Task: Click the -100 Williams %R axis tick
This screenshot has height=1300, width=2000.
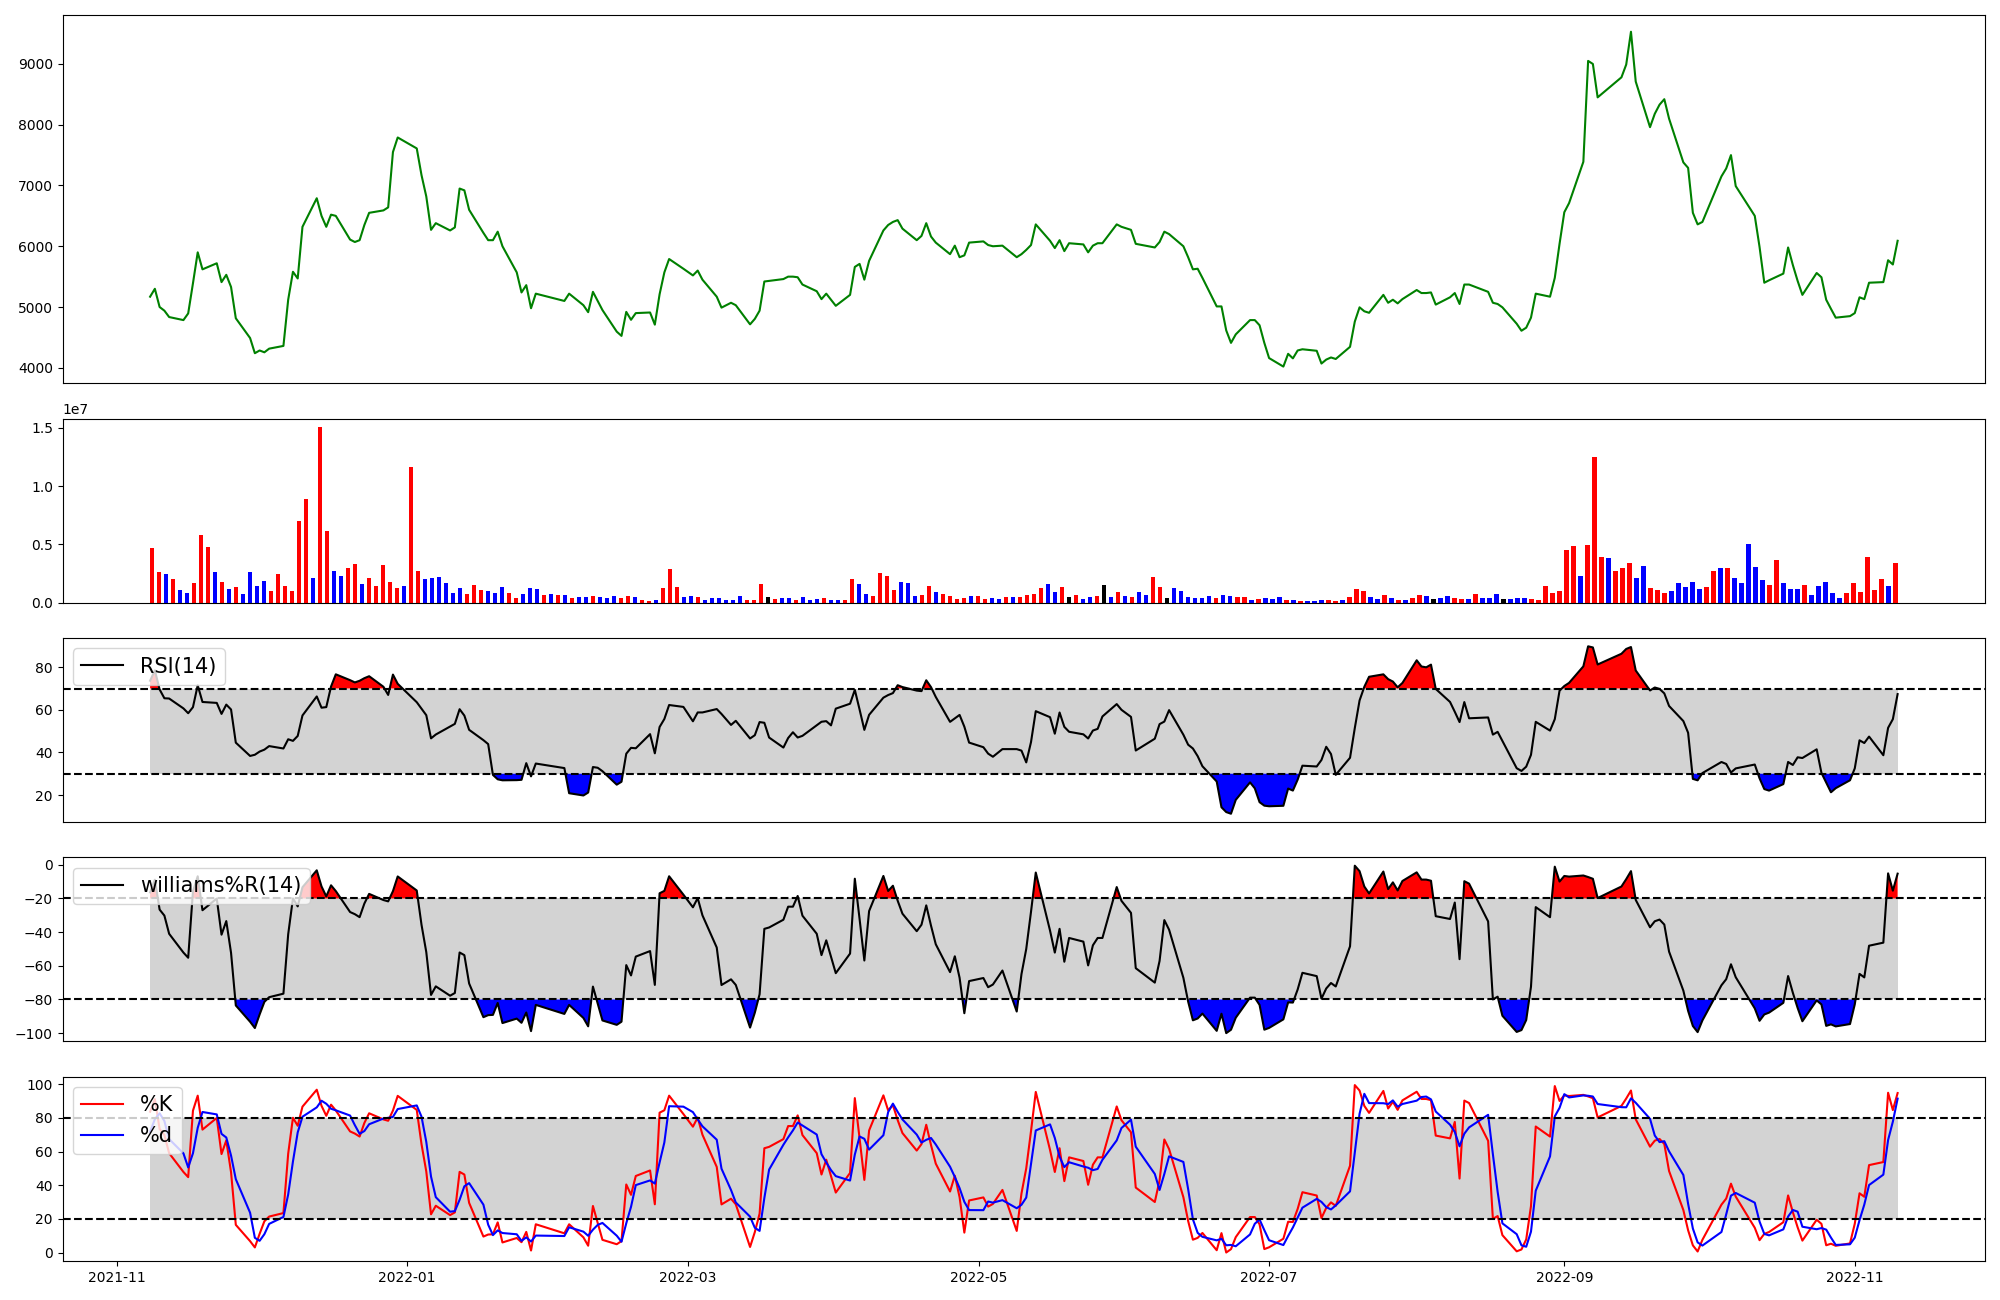Action: tap(36, 1034)
